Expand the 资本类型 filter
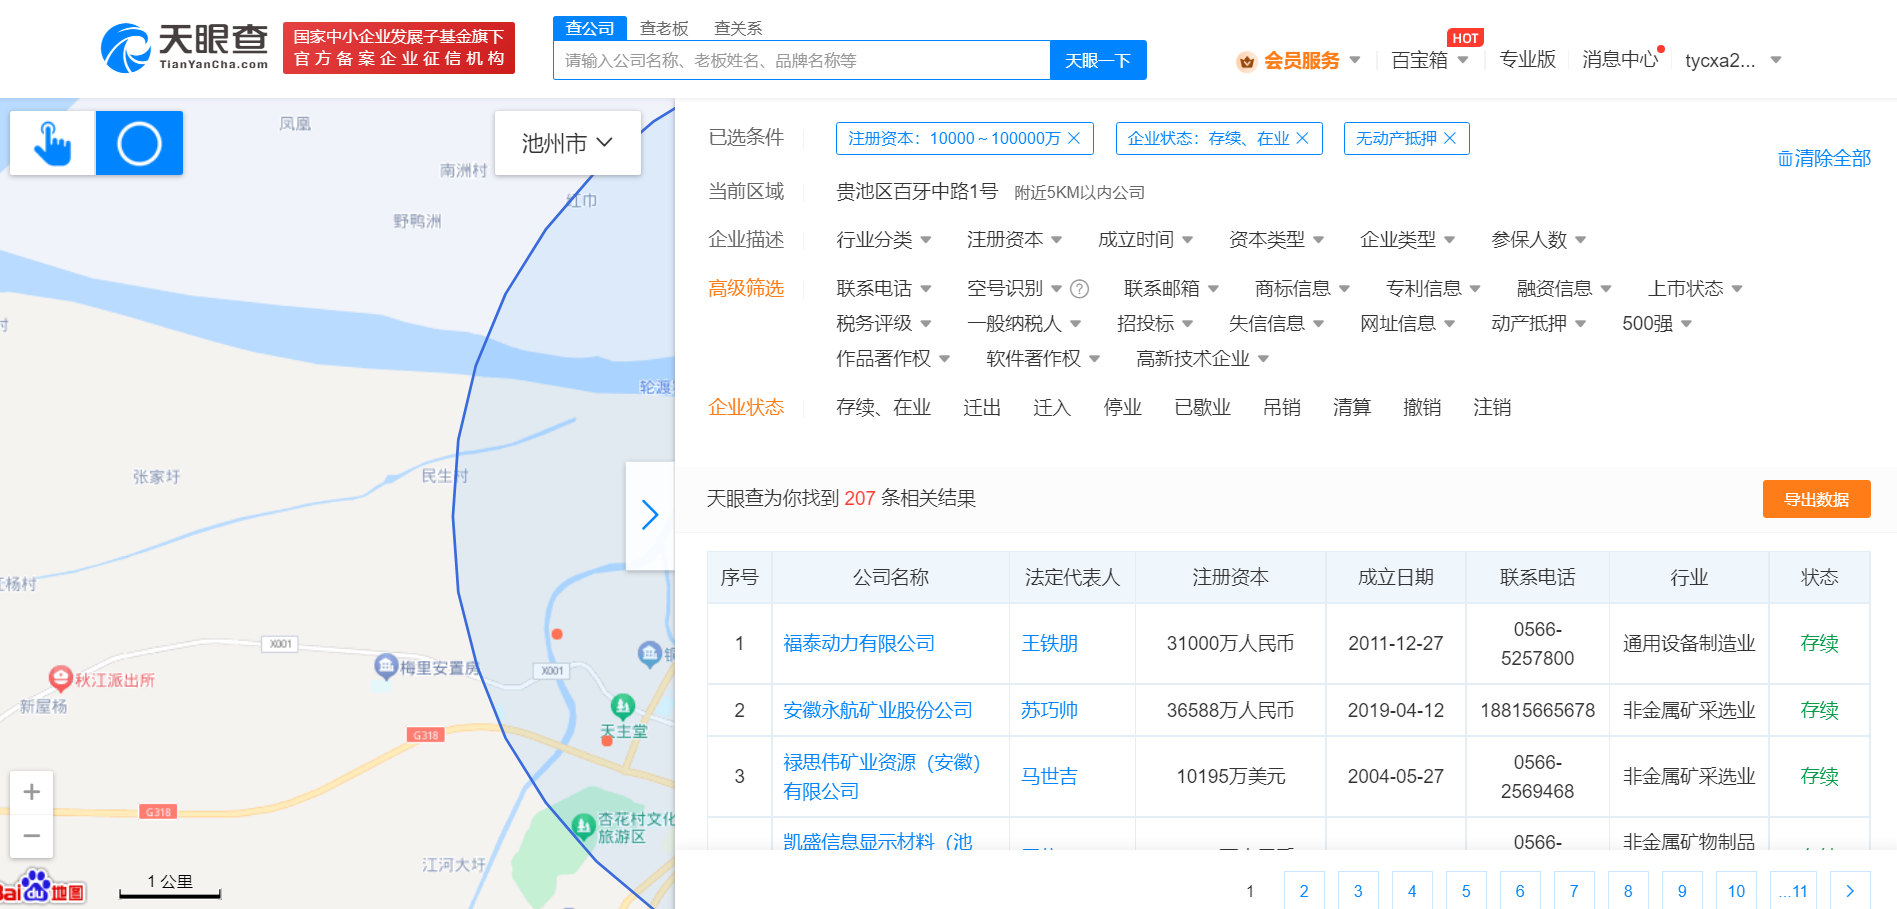Viewport: 1897px width, 909px height. [1276, 240]
